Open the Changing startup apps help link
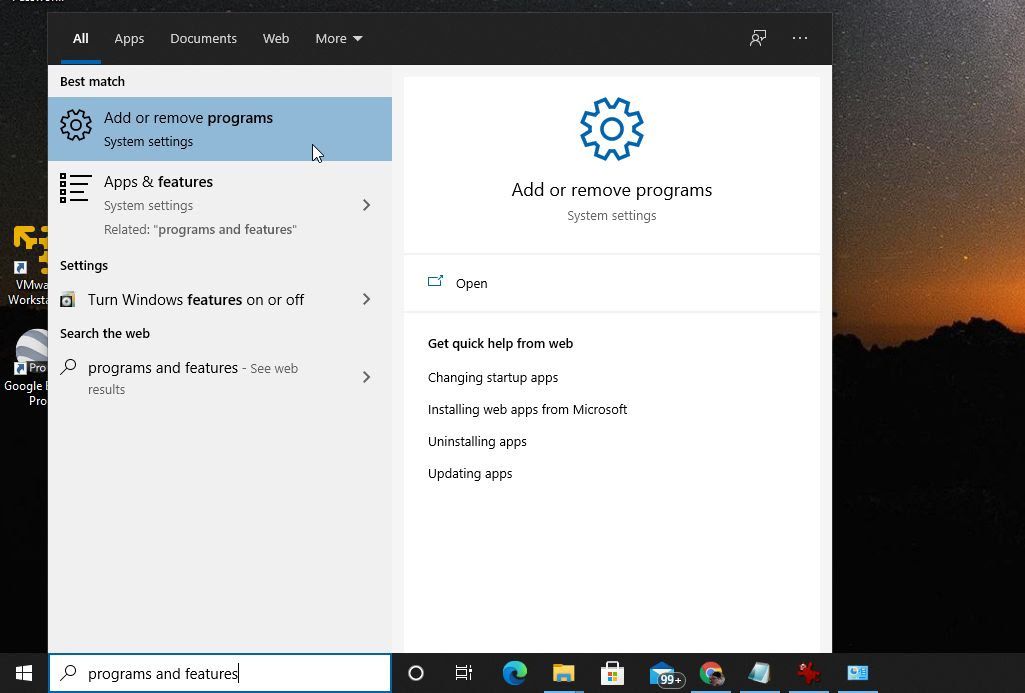1025x693 pixels. pos(493,377)
